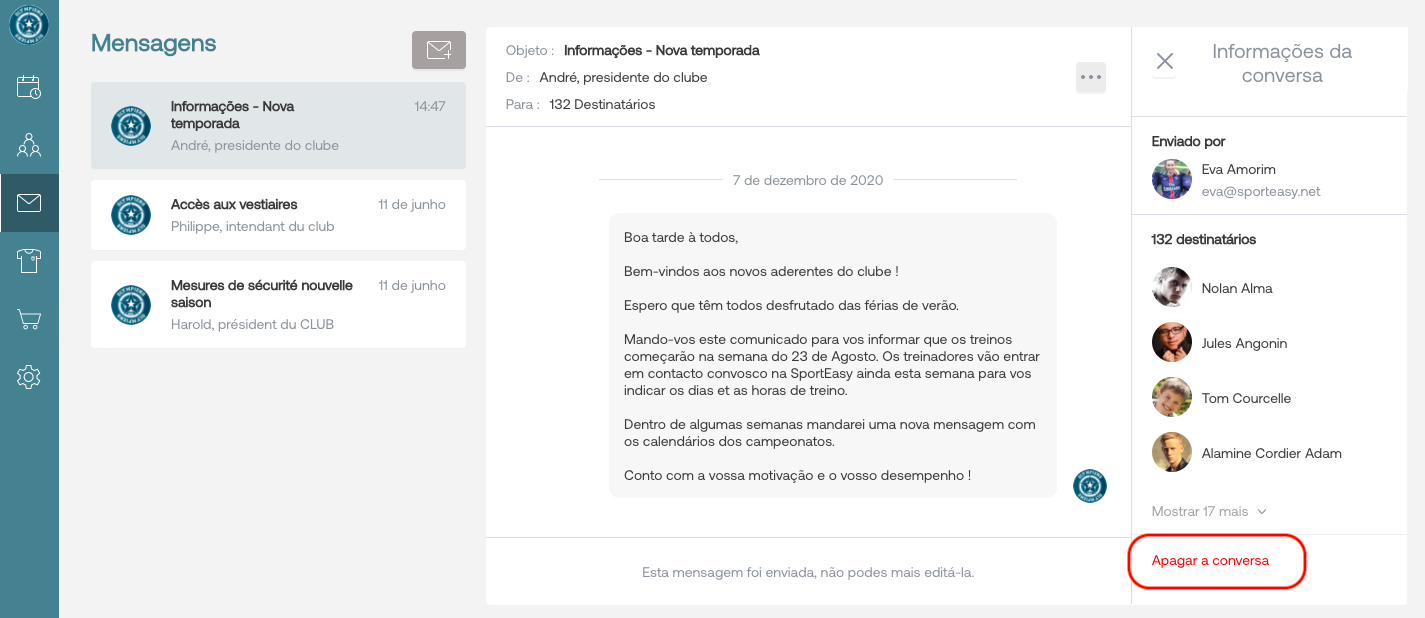Click 'Apagar a conversa' link

(x=1210, y=561)
